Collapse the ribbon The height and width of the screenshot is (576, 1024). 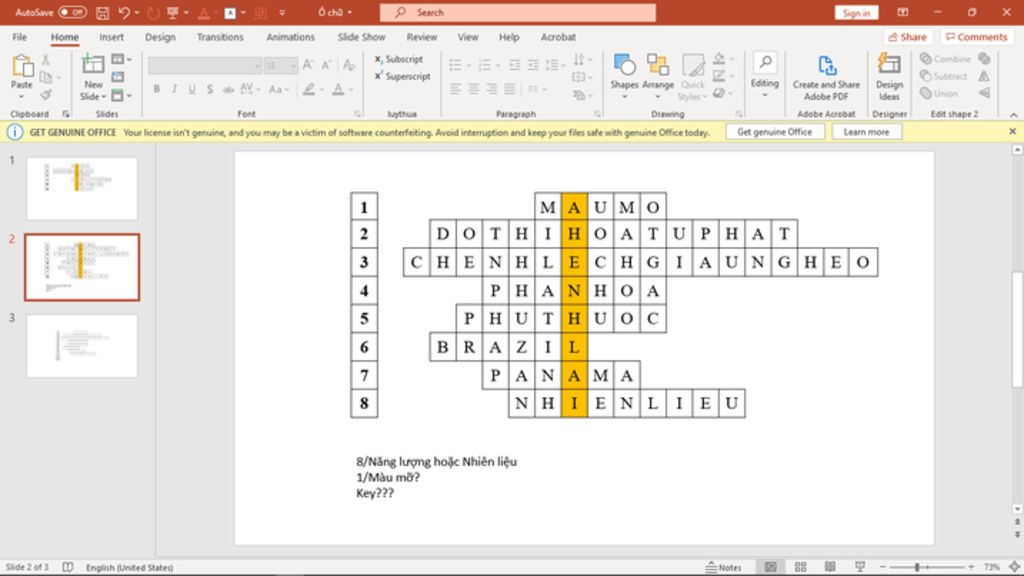tap(1014, 114)
